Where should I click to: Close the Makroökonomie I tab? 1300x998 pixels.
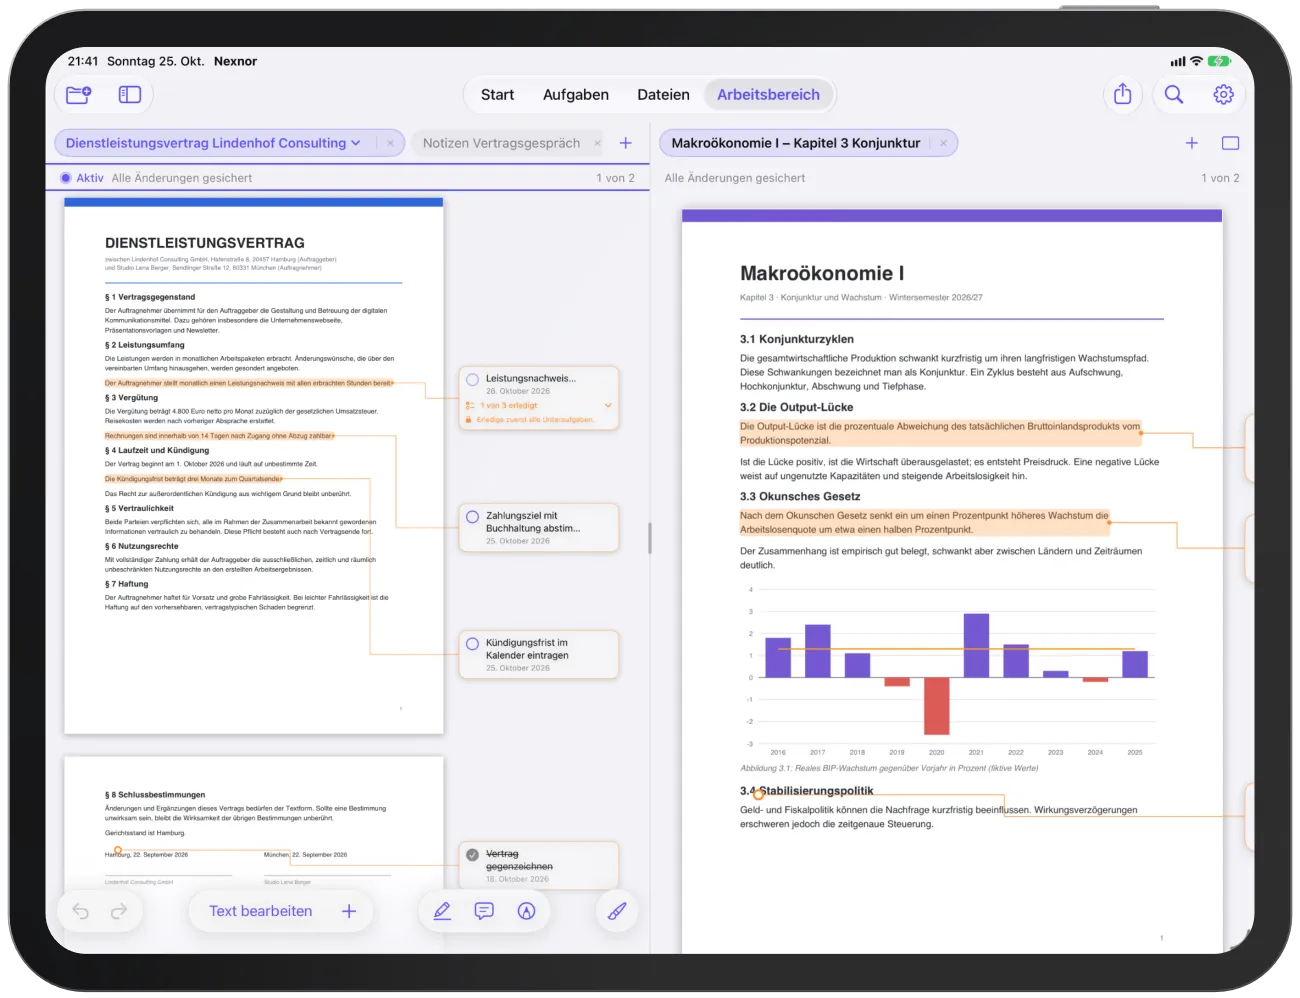[x=943, y=143]
